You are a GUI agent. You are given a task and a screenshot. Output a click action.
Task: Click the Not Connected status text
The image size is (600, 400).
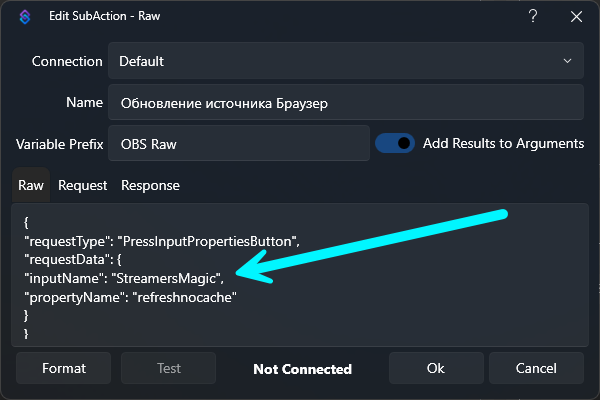point(302,369)
